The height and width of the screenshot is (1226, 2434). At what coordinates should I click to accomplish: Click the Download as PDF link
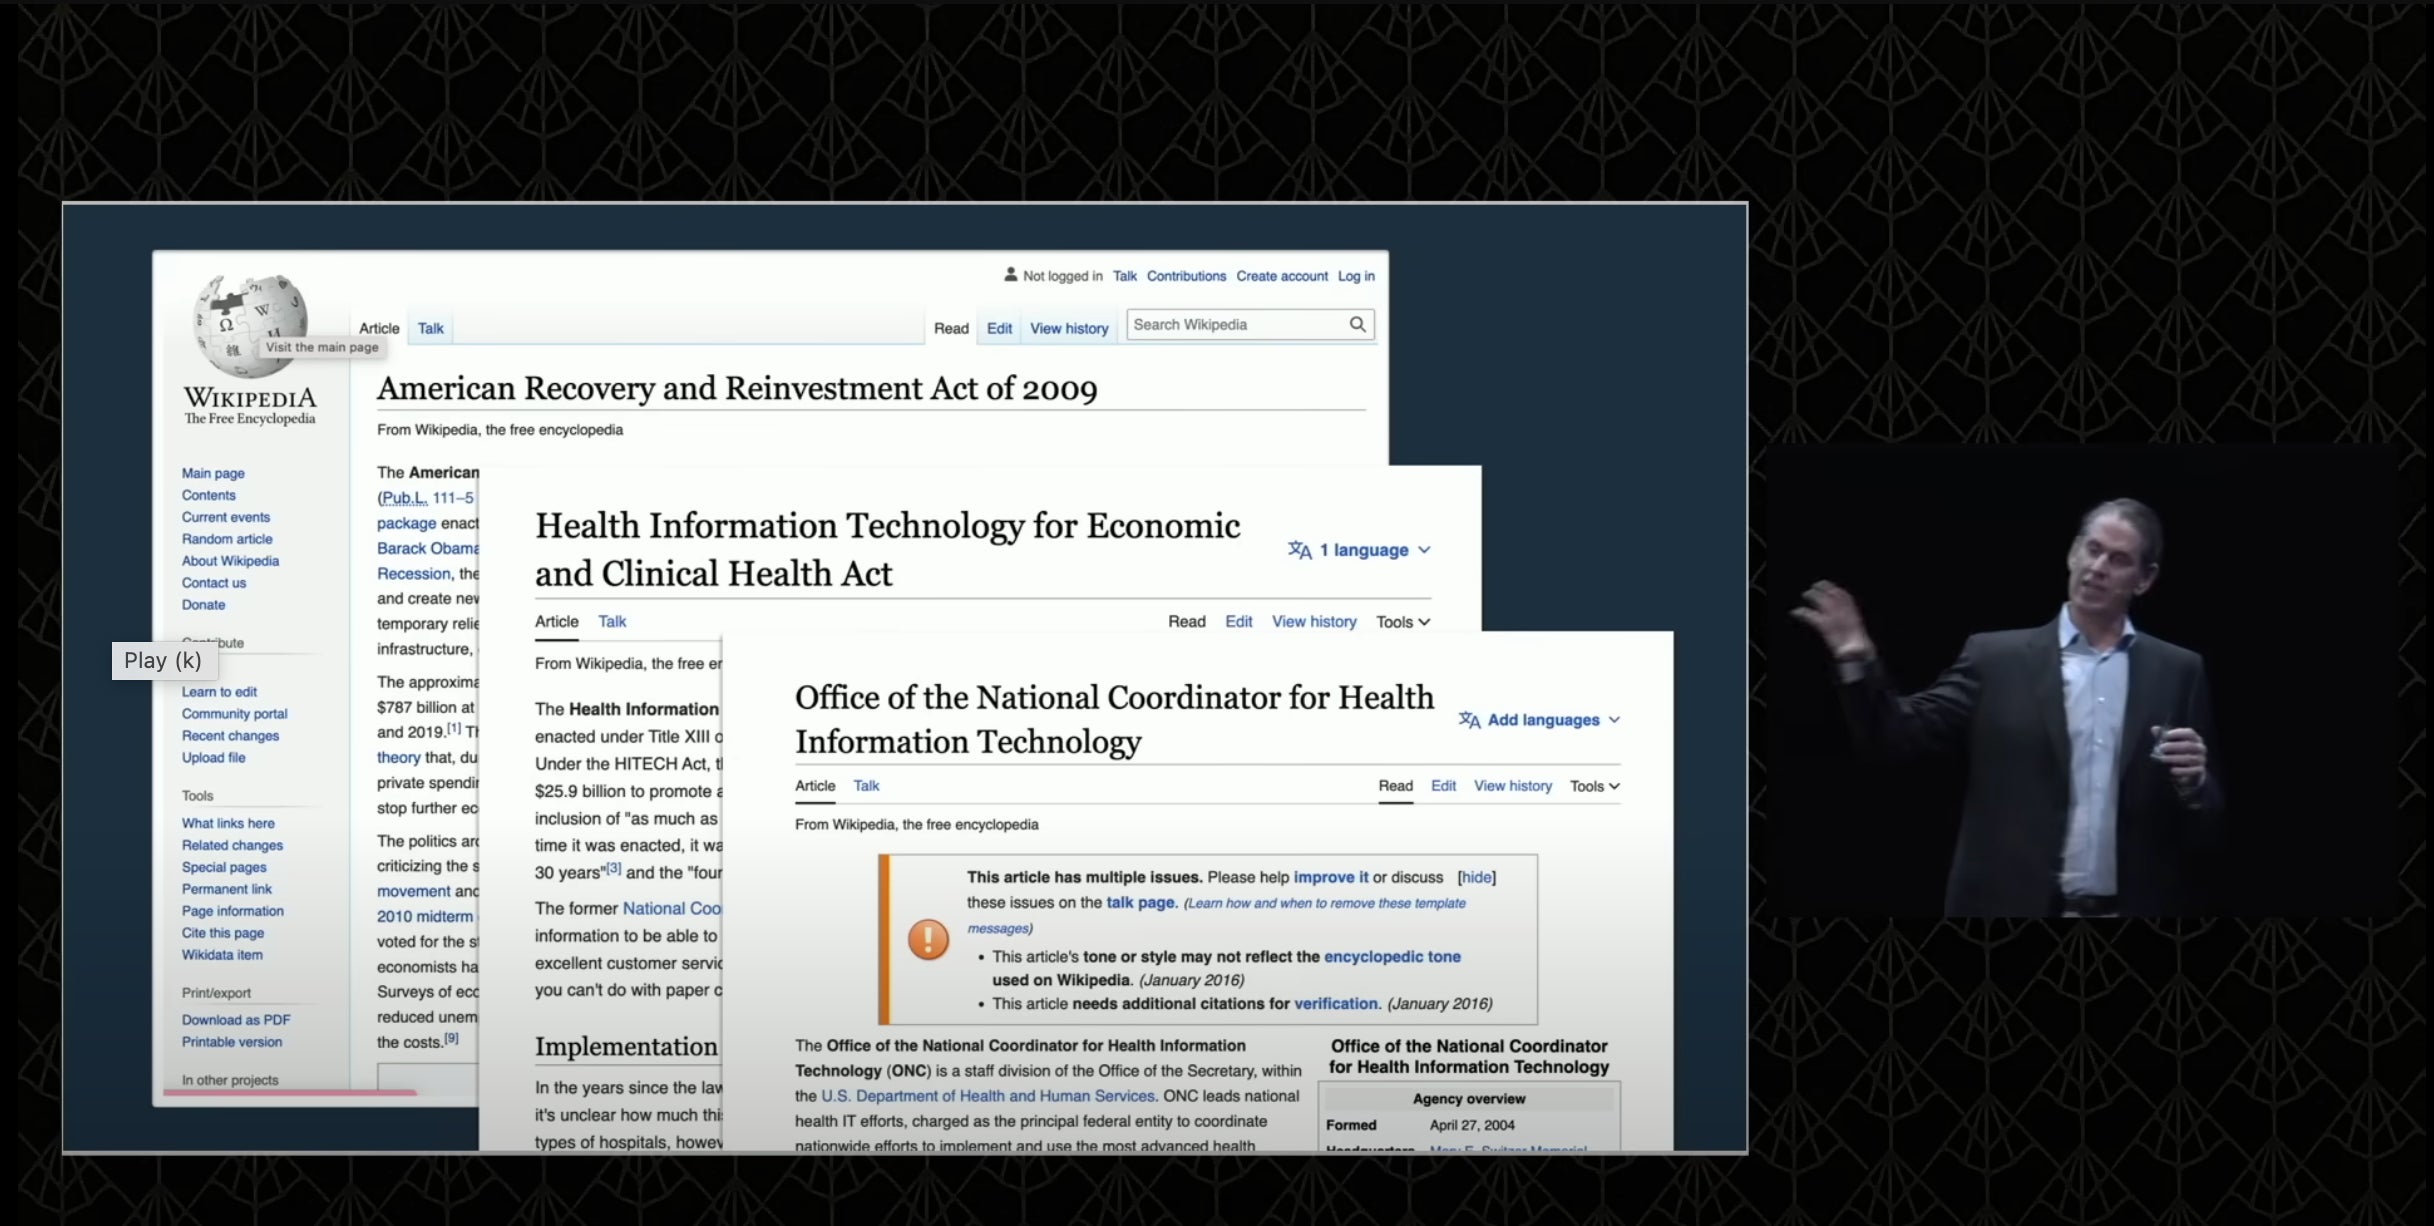(x=236, y=1020)
